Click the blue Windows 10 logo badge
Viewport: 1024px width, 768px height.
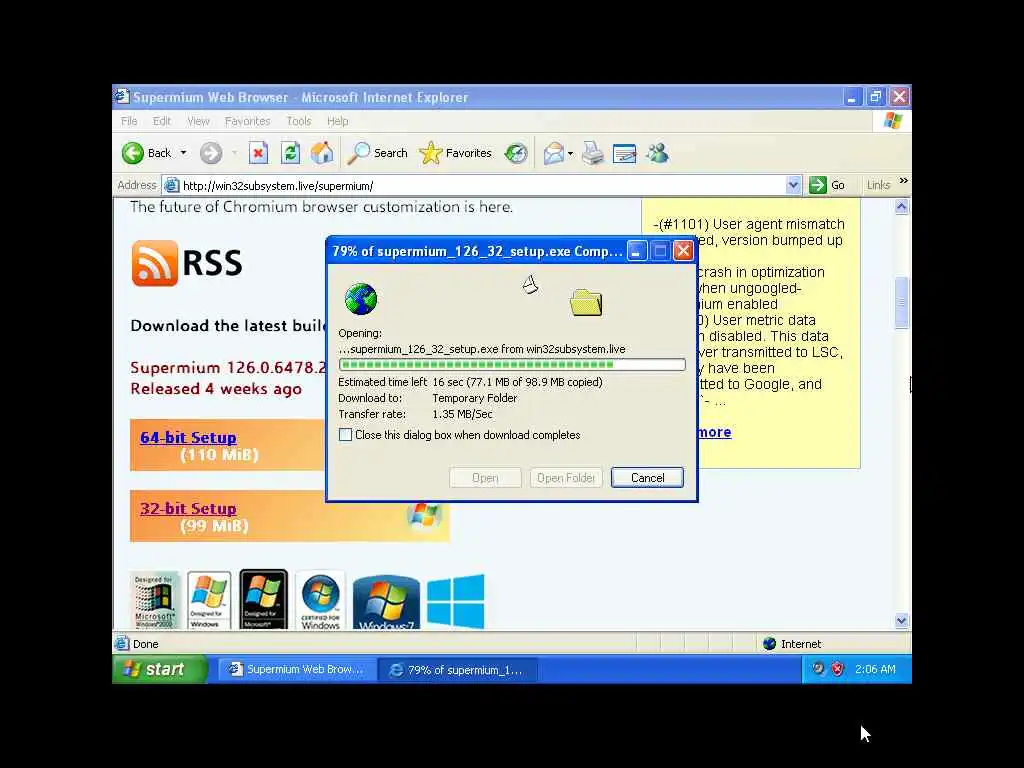[x=456, y=601]
